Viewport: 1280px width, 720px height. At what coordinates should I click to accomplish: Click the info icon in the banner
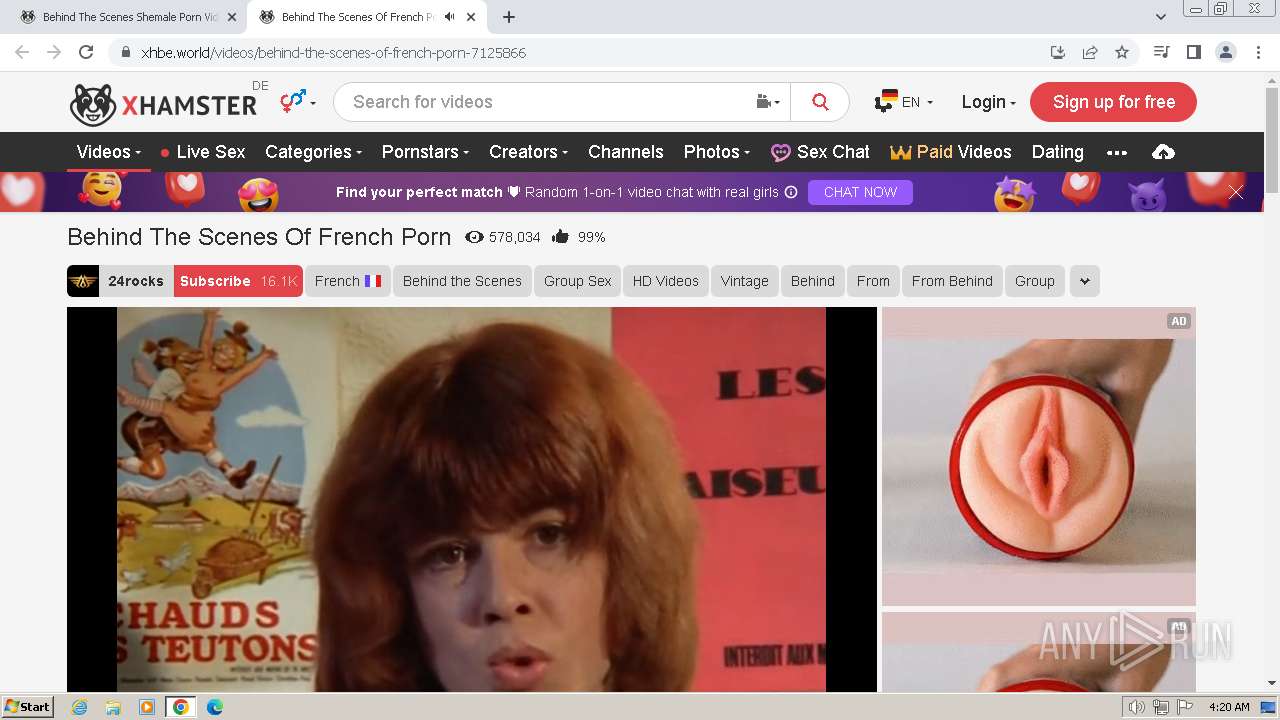pyautogui.click(x=791, y=192)
